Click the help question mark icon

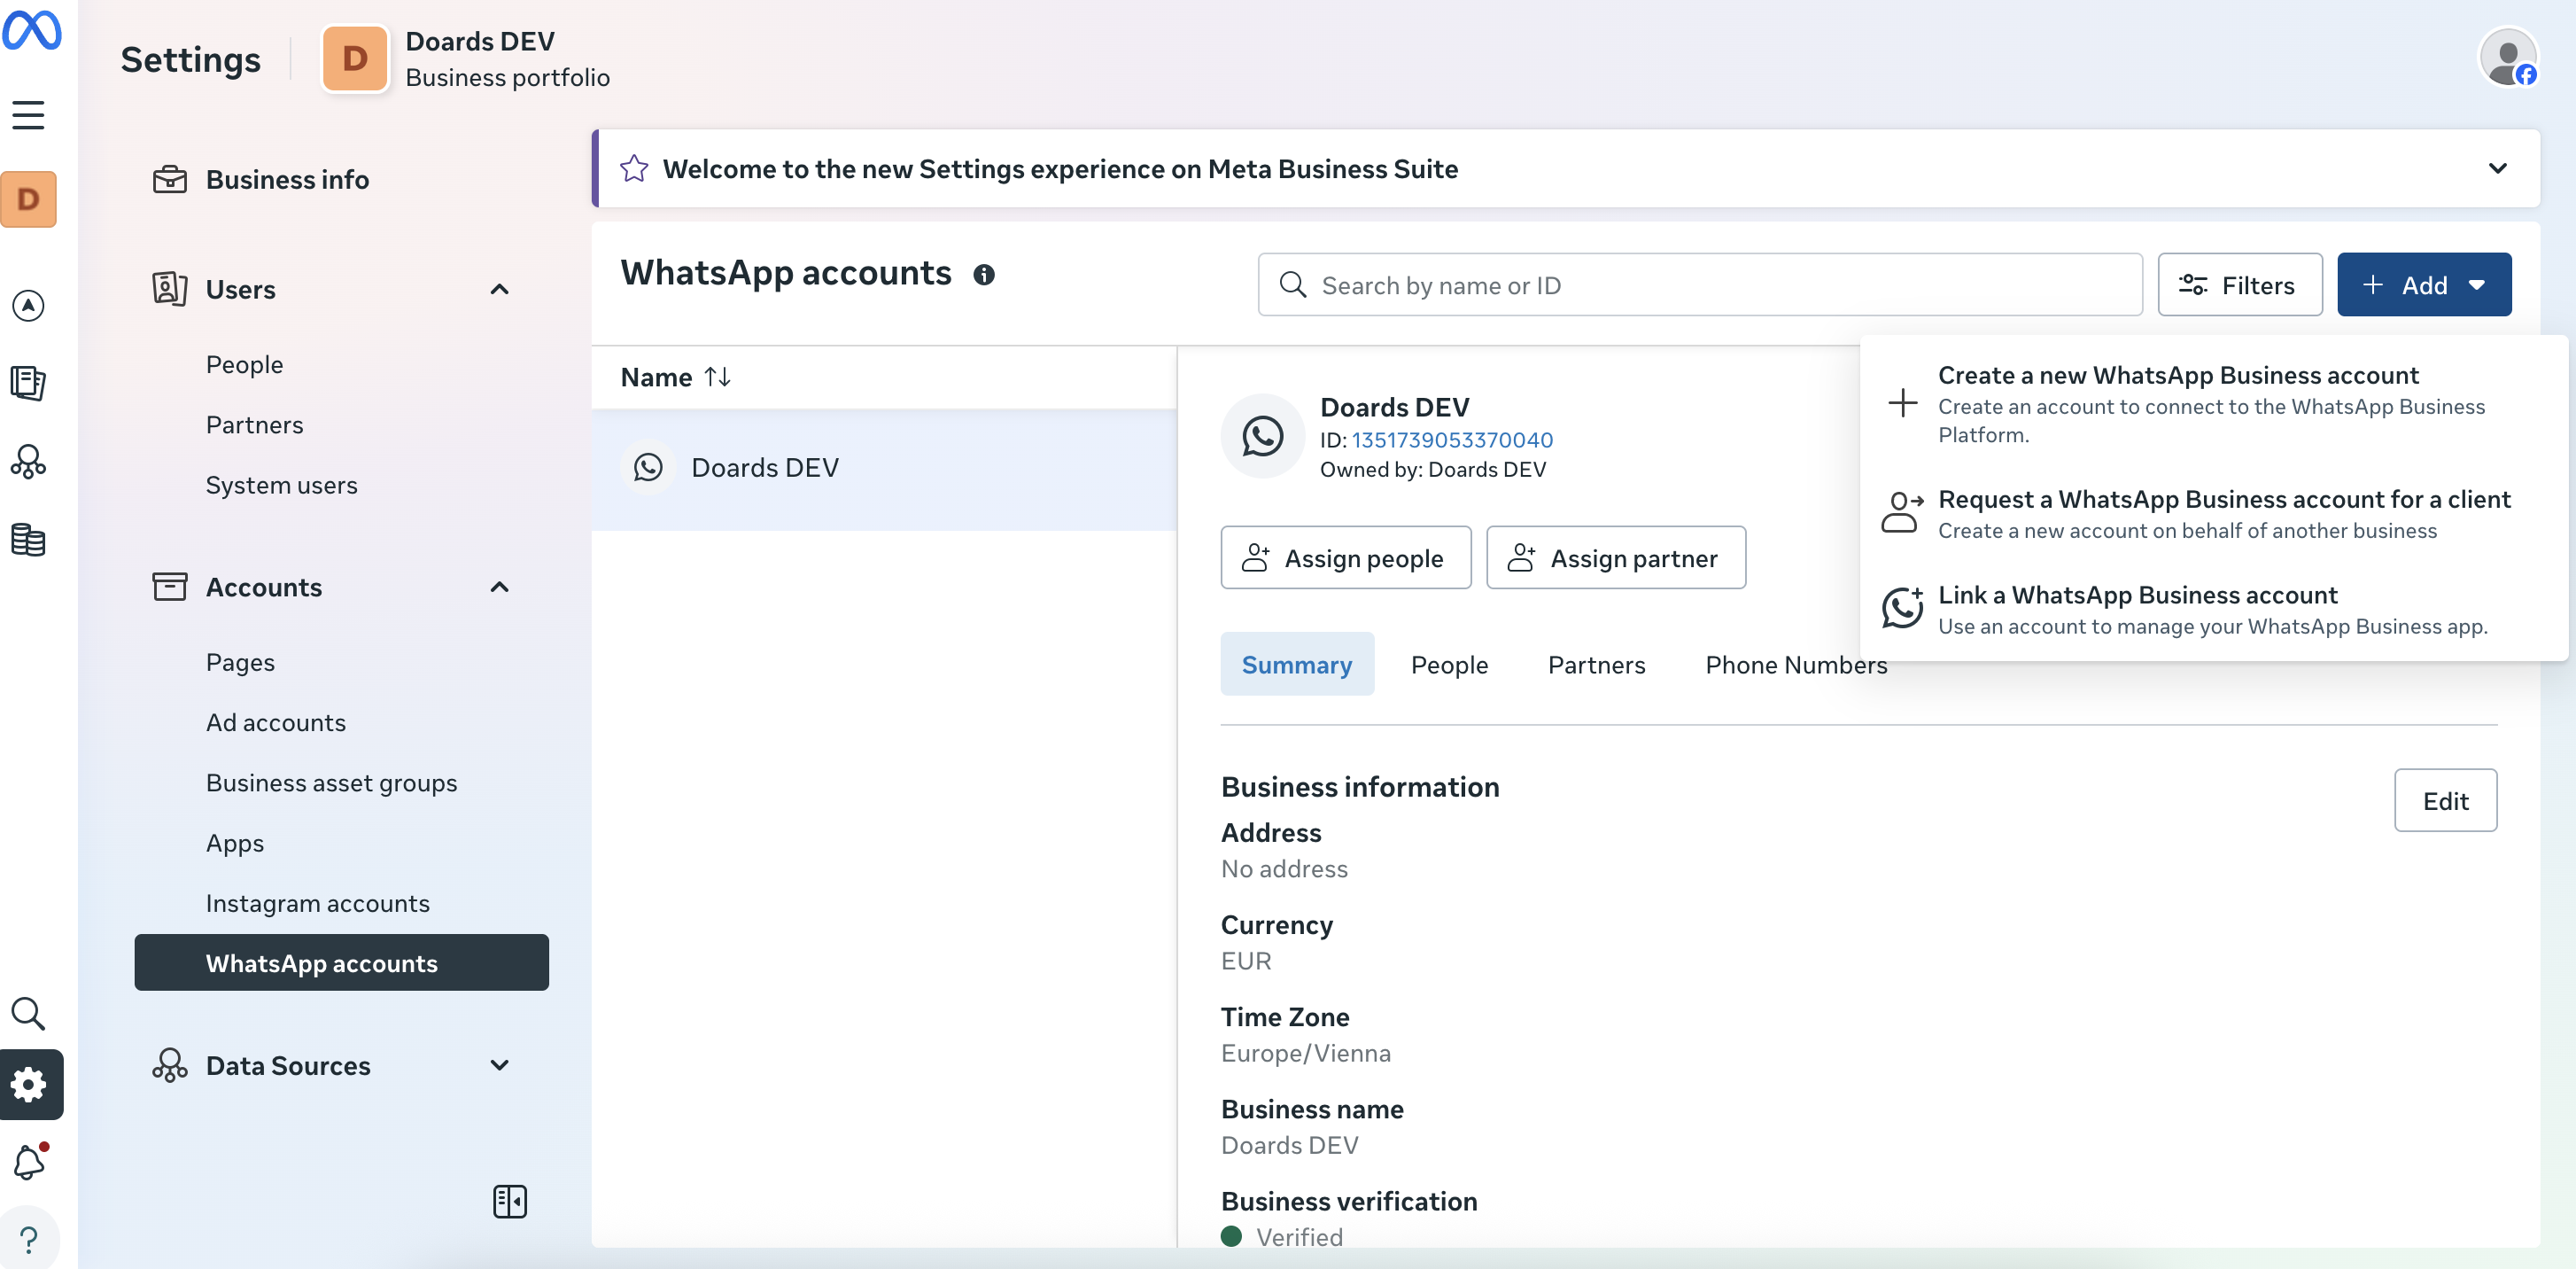coord(29,1240)
